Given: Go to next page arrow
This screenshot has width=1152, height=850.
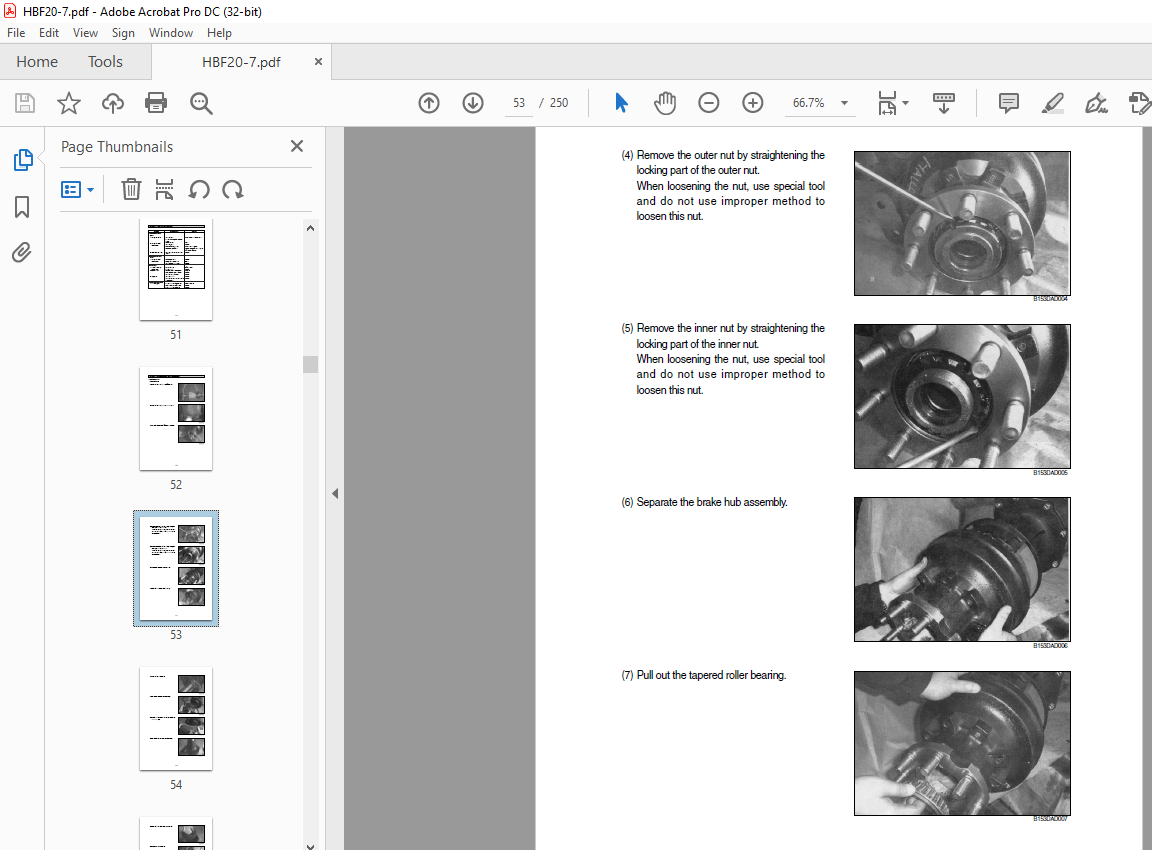Looking at the screenshot, I should [x=473, y=103].
